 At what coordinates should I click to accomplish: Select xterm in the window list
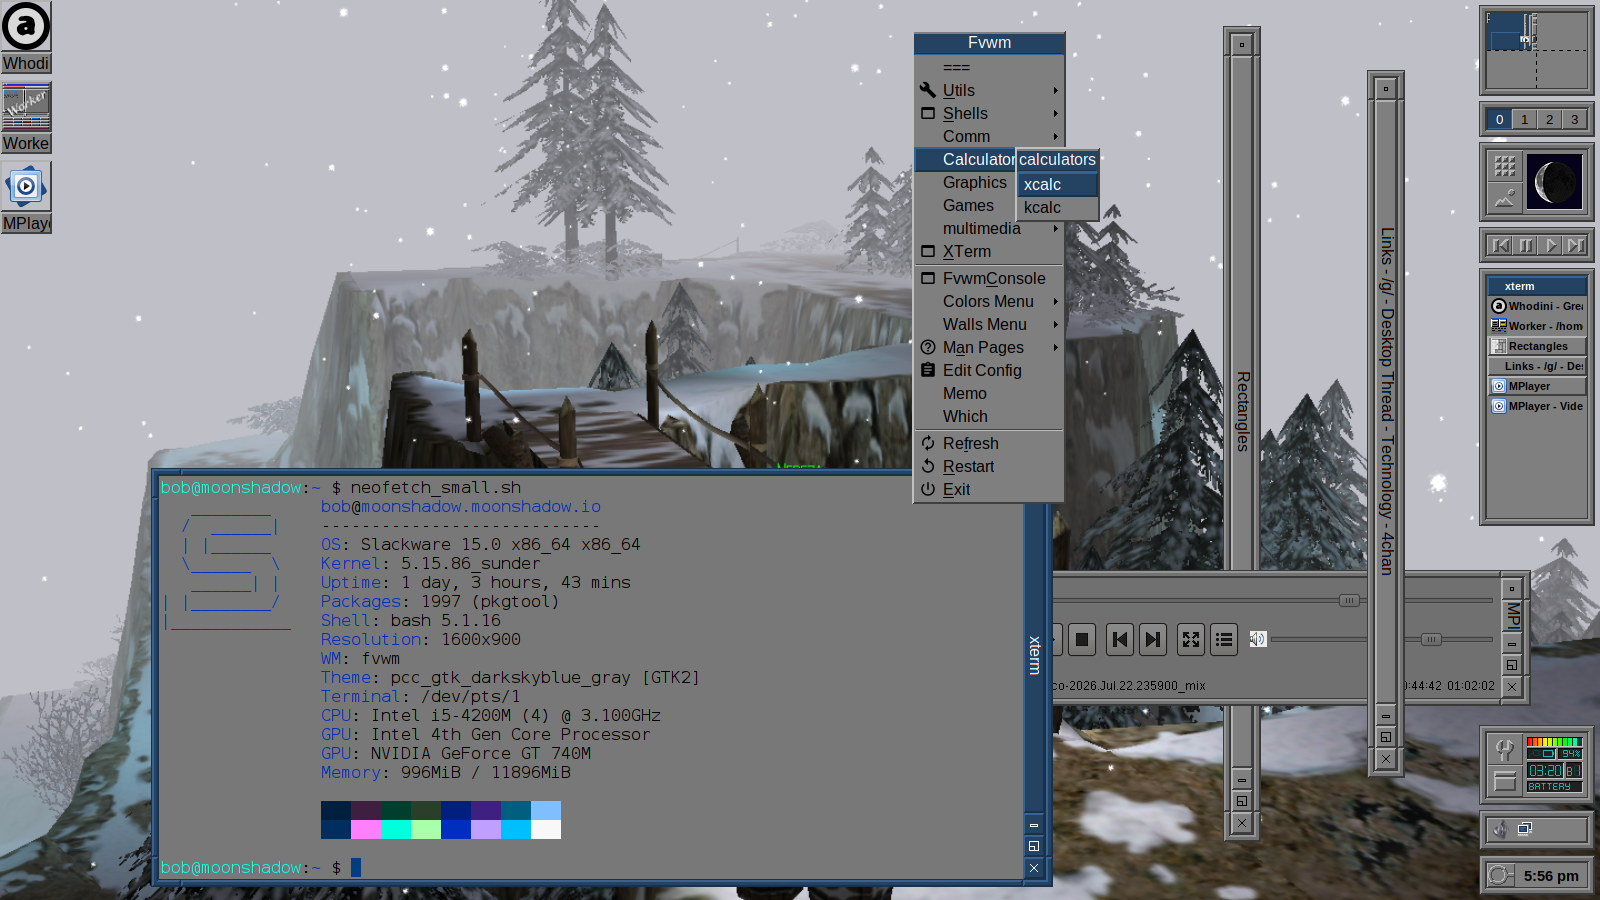point(1537,286)
